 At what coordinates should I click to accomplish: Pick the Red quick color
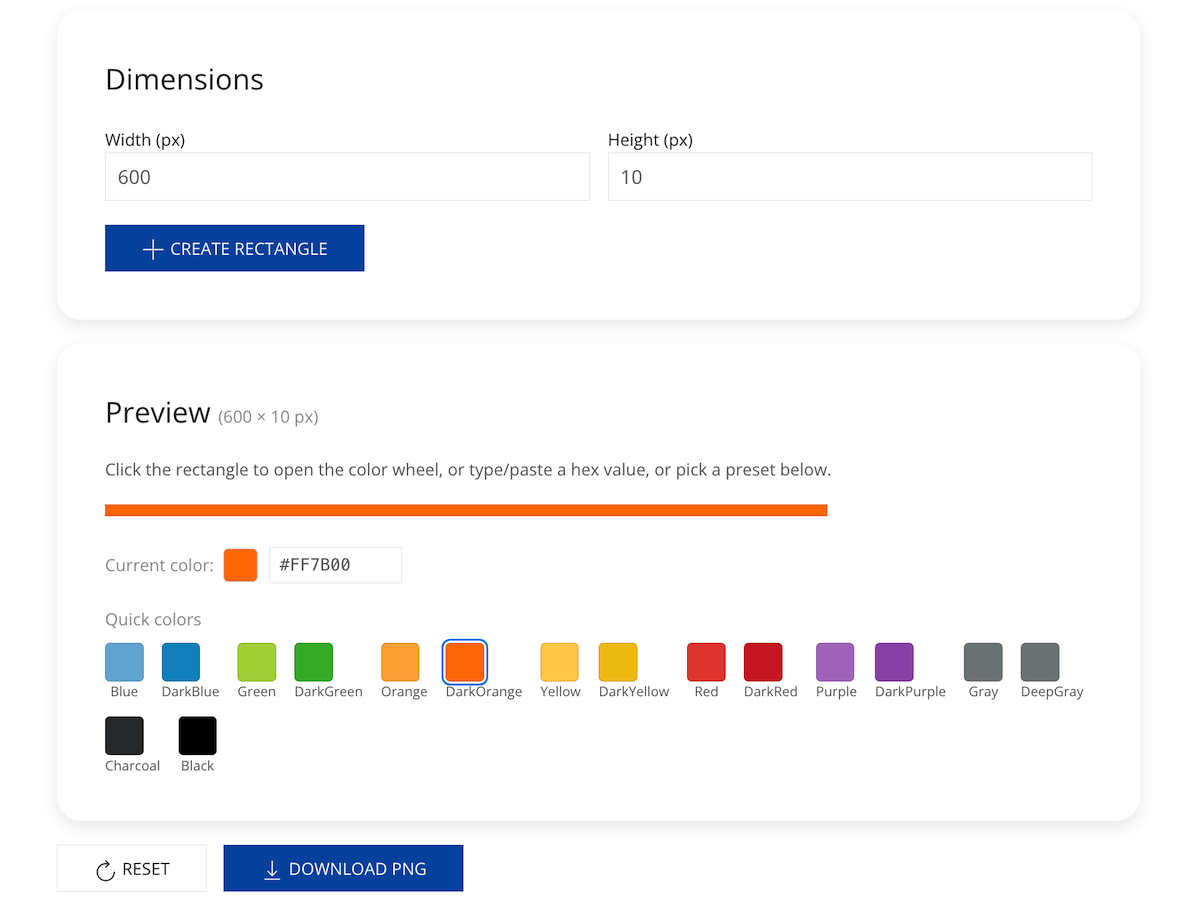click(706, 662)
